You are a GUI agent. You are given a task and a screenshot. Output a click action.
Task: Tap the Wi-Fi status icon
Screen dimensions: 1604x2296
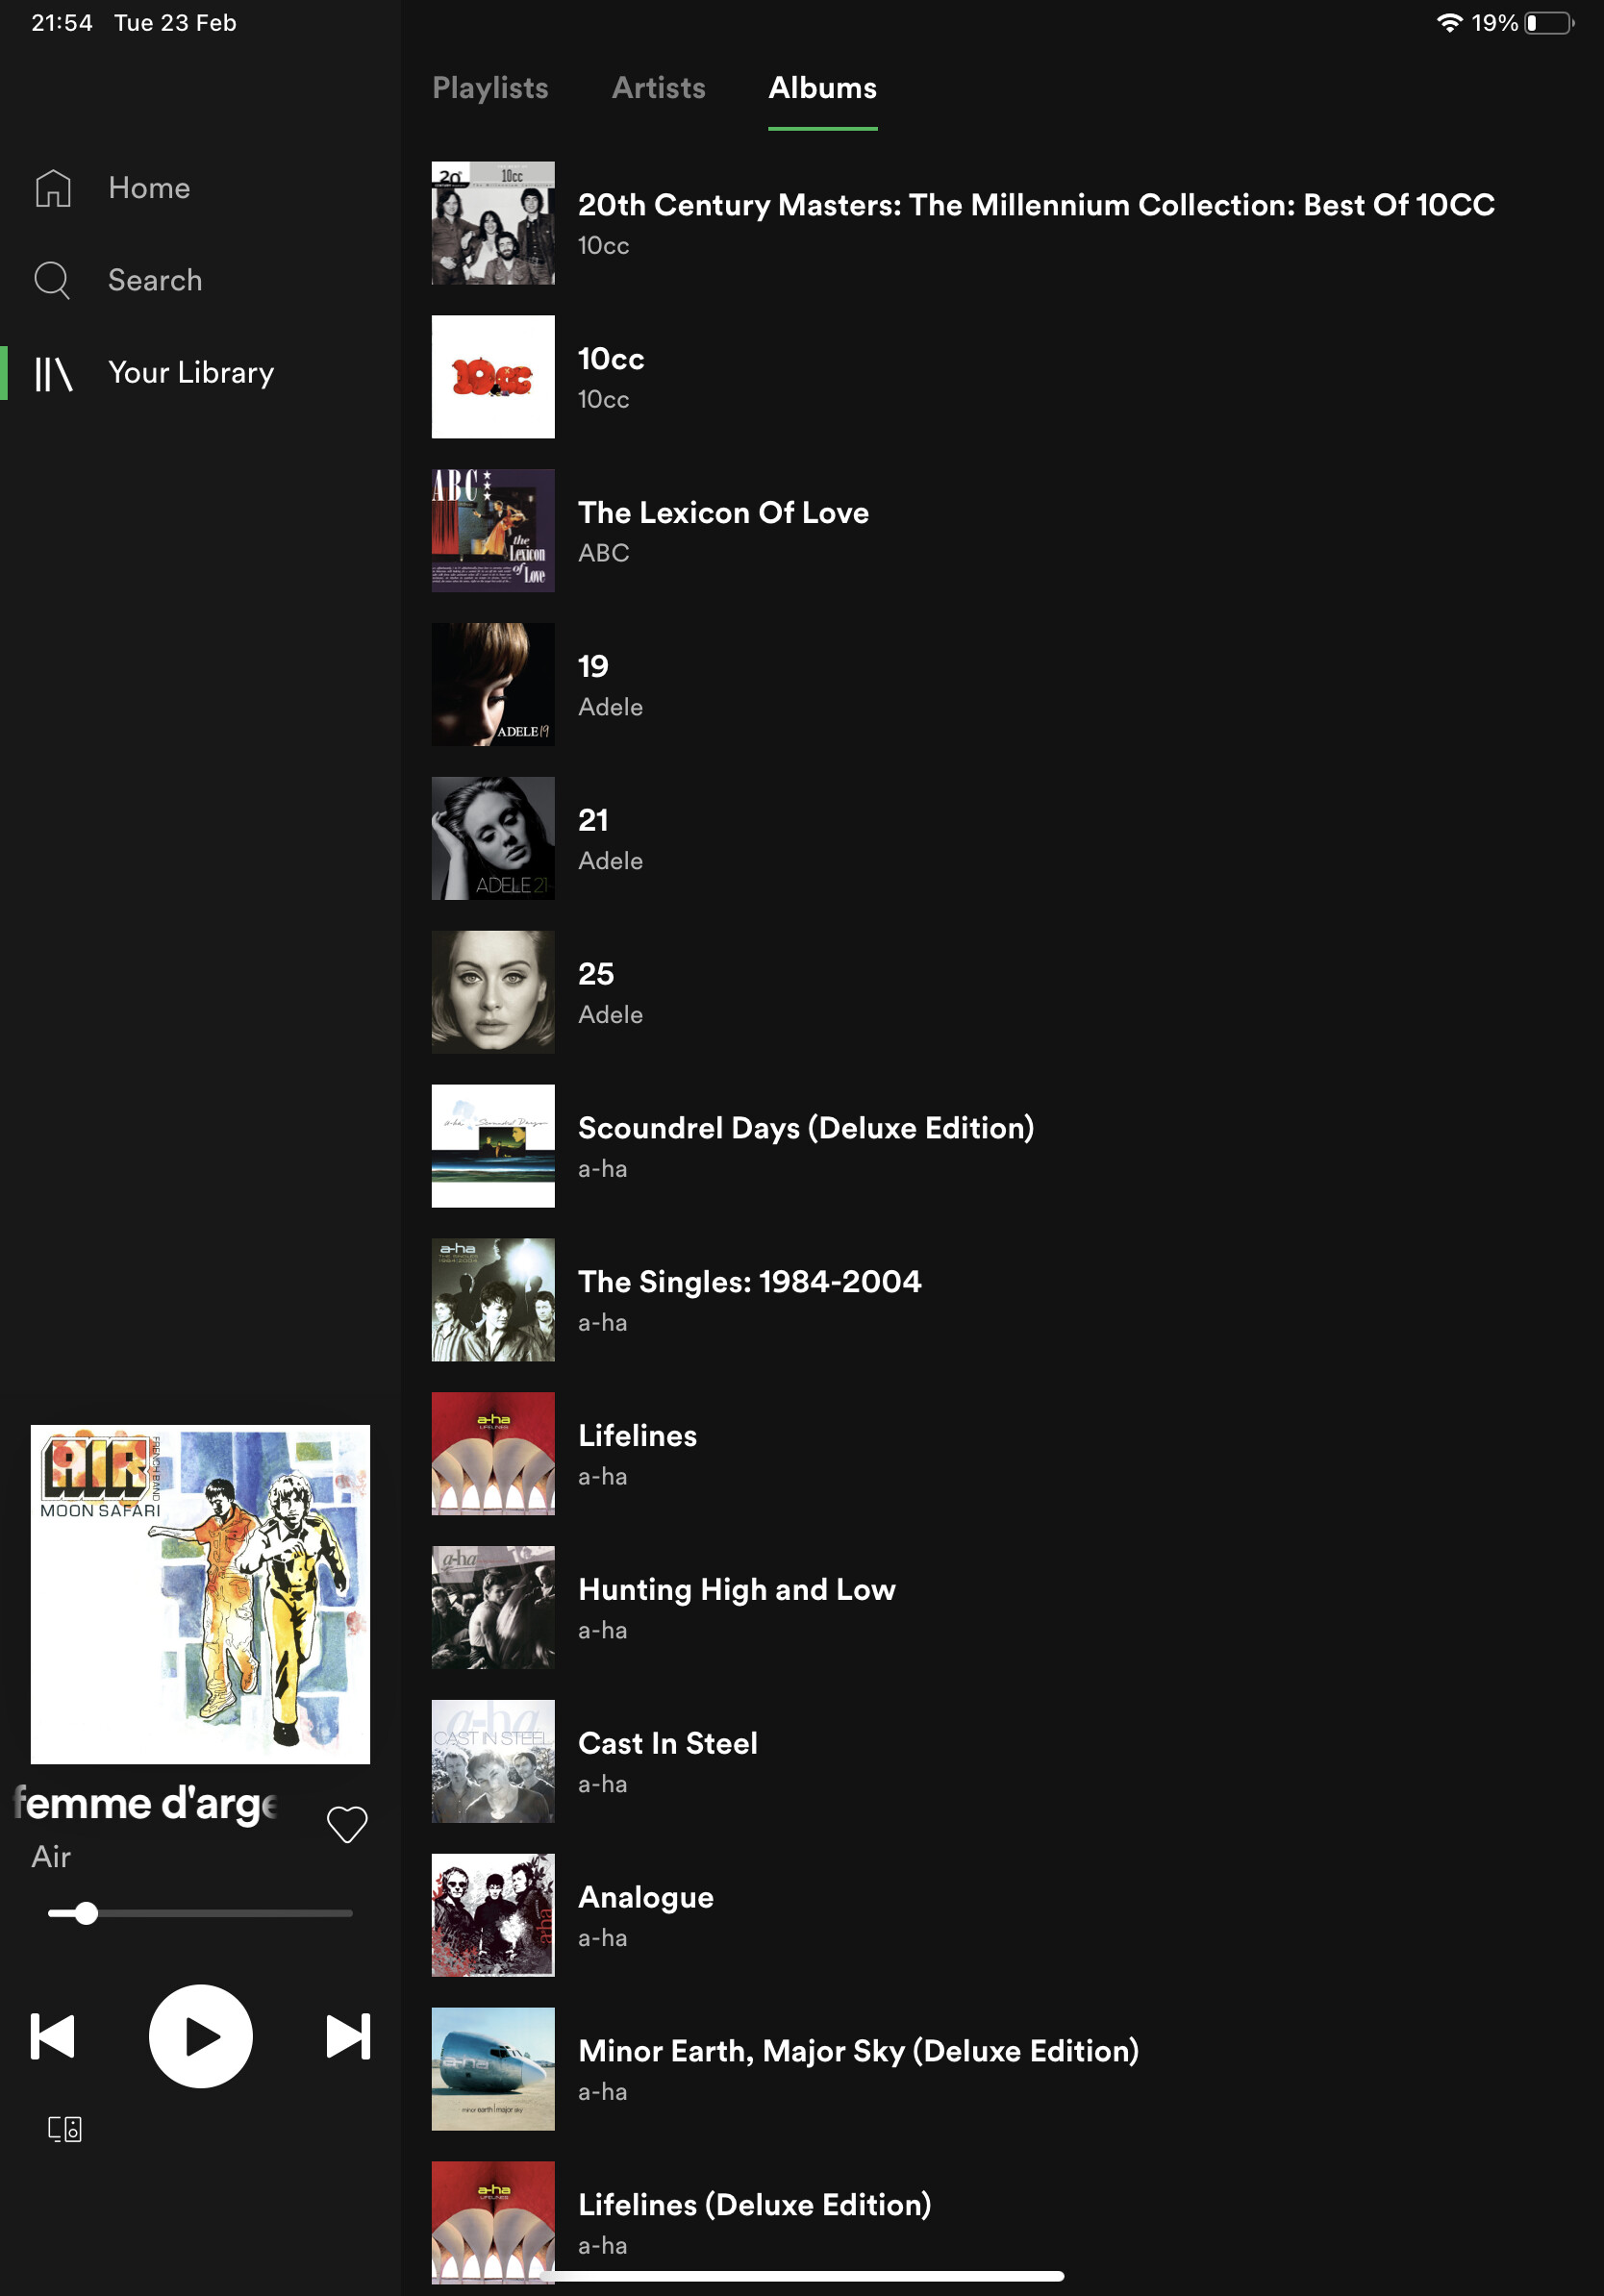click(1449, 23)
